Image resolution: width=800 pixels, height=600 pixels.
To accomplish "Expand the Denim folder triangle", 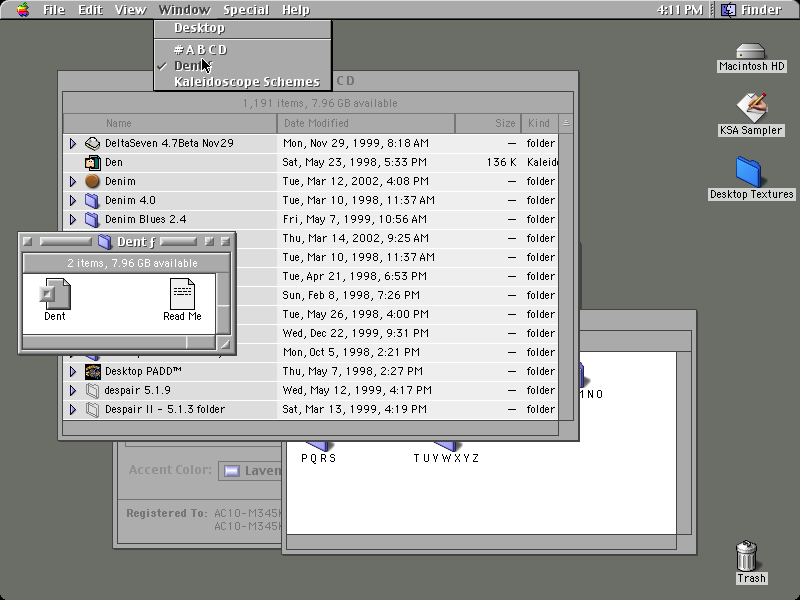I will click(x=73, y=181).
